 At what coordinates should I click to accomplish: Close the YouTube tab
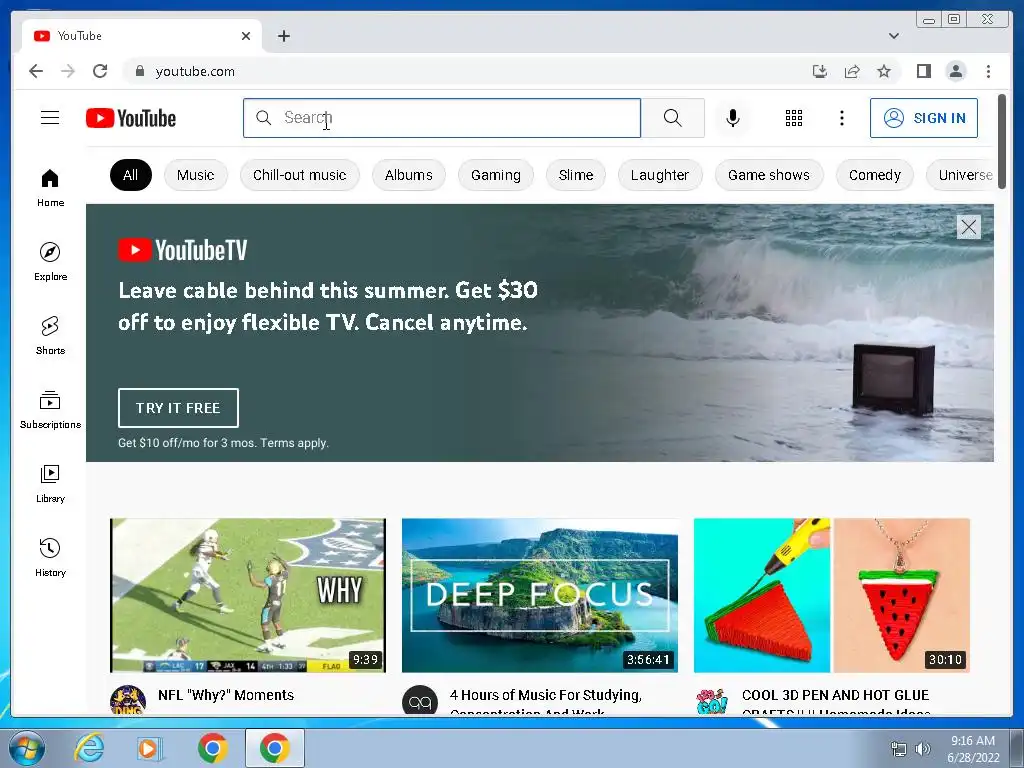(x=246, y=36)
